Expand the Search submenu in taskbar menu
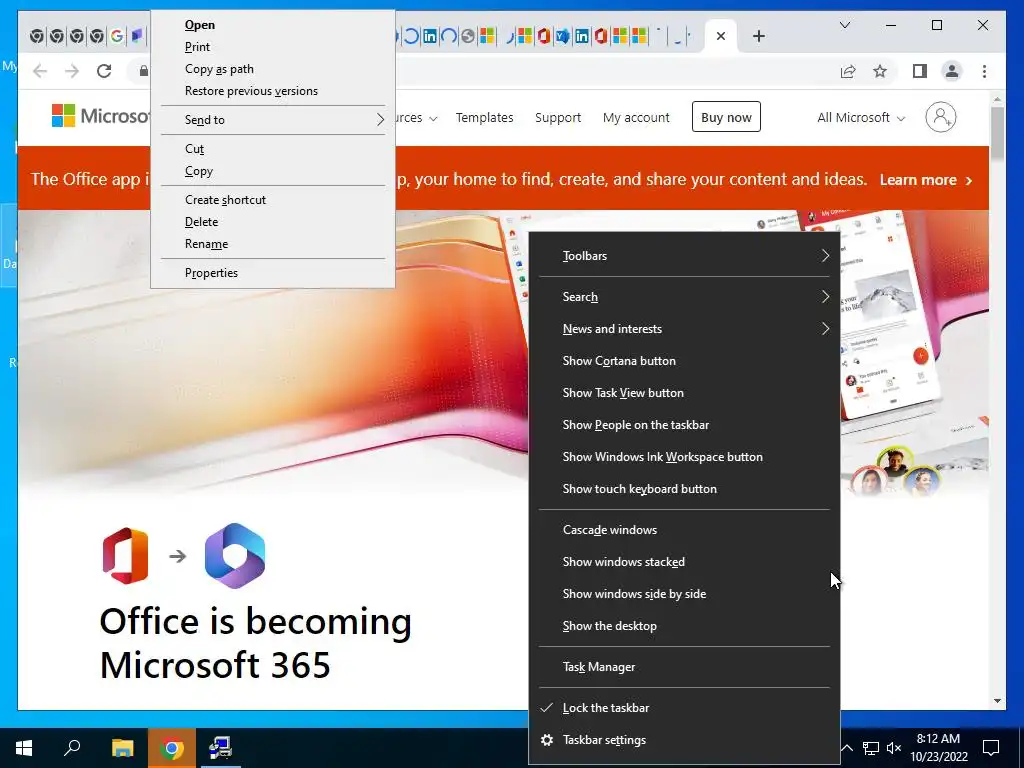Image resolution: width=1024 pixels, height=768 pixels. point(684,297)
